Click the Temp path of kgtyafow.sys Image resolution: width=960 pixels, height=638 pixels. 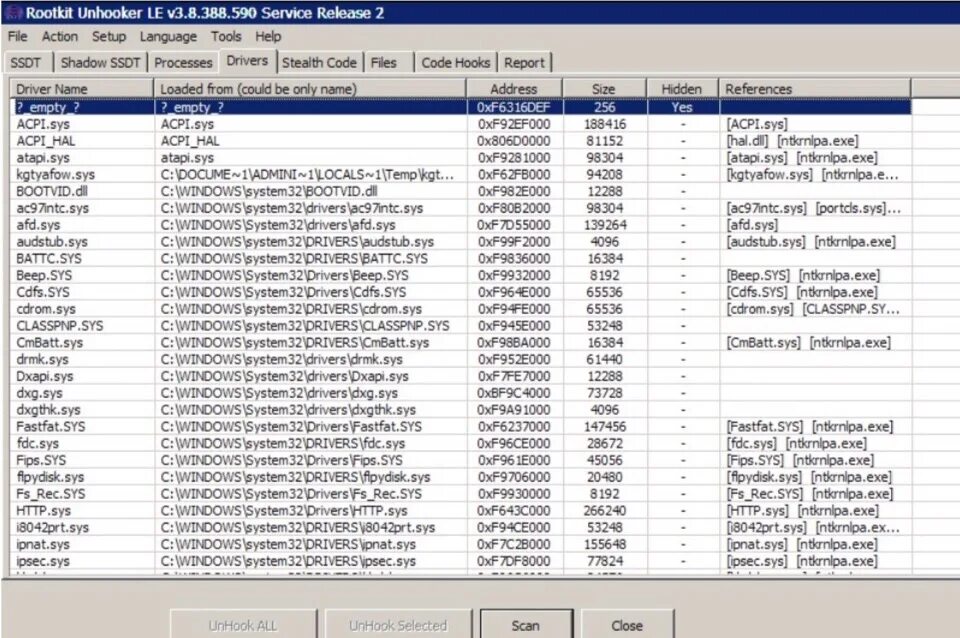(x=307, y=175)
